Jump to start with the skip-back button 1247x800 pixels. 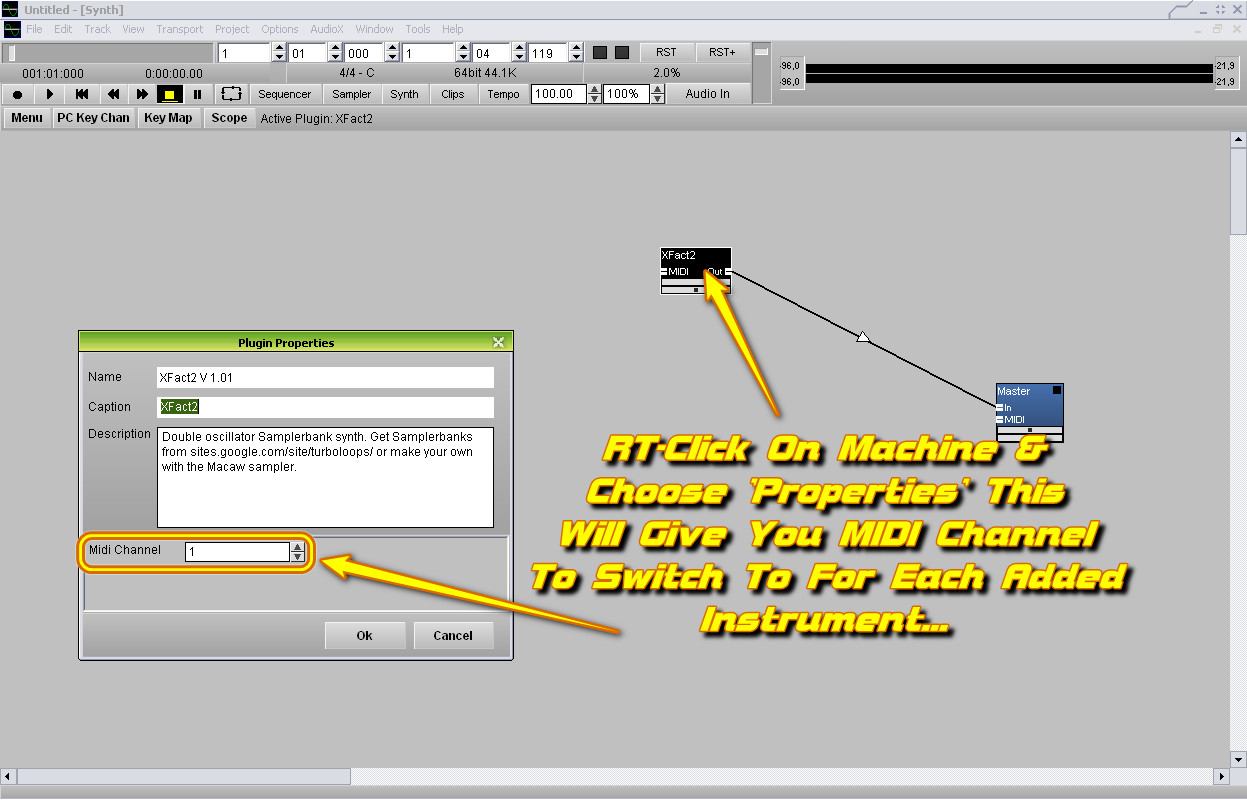(82, 94)
